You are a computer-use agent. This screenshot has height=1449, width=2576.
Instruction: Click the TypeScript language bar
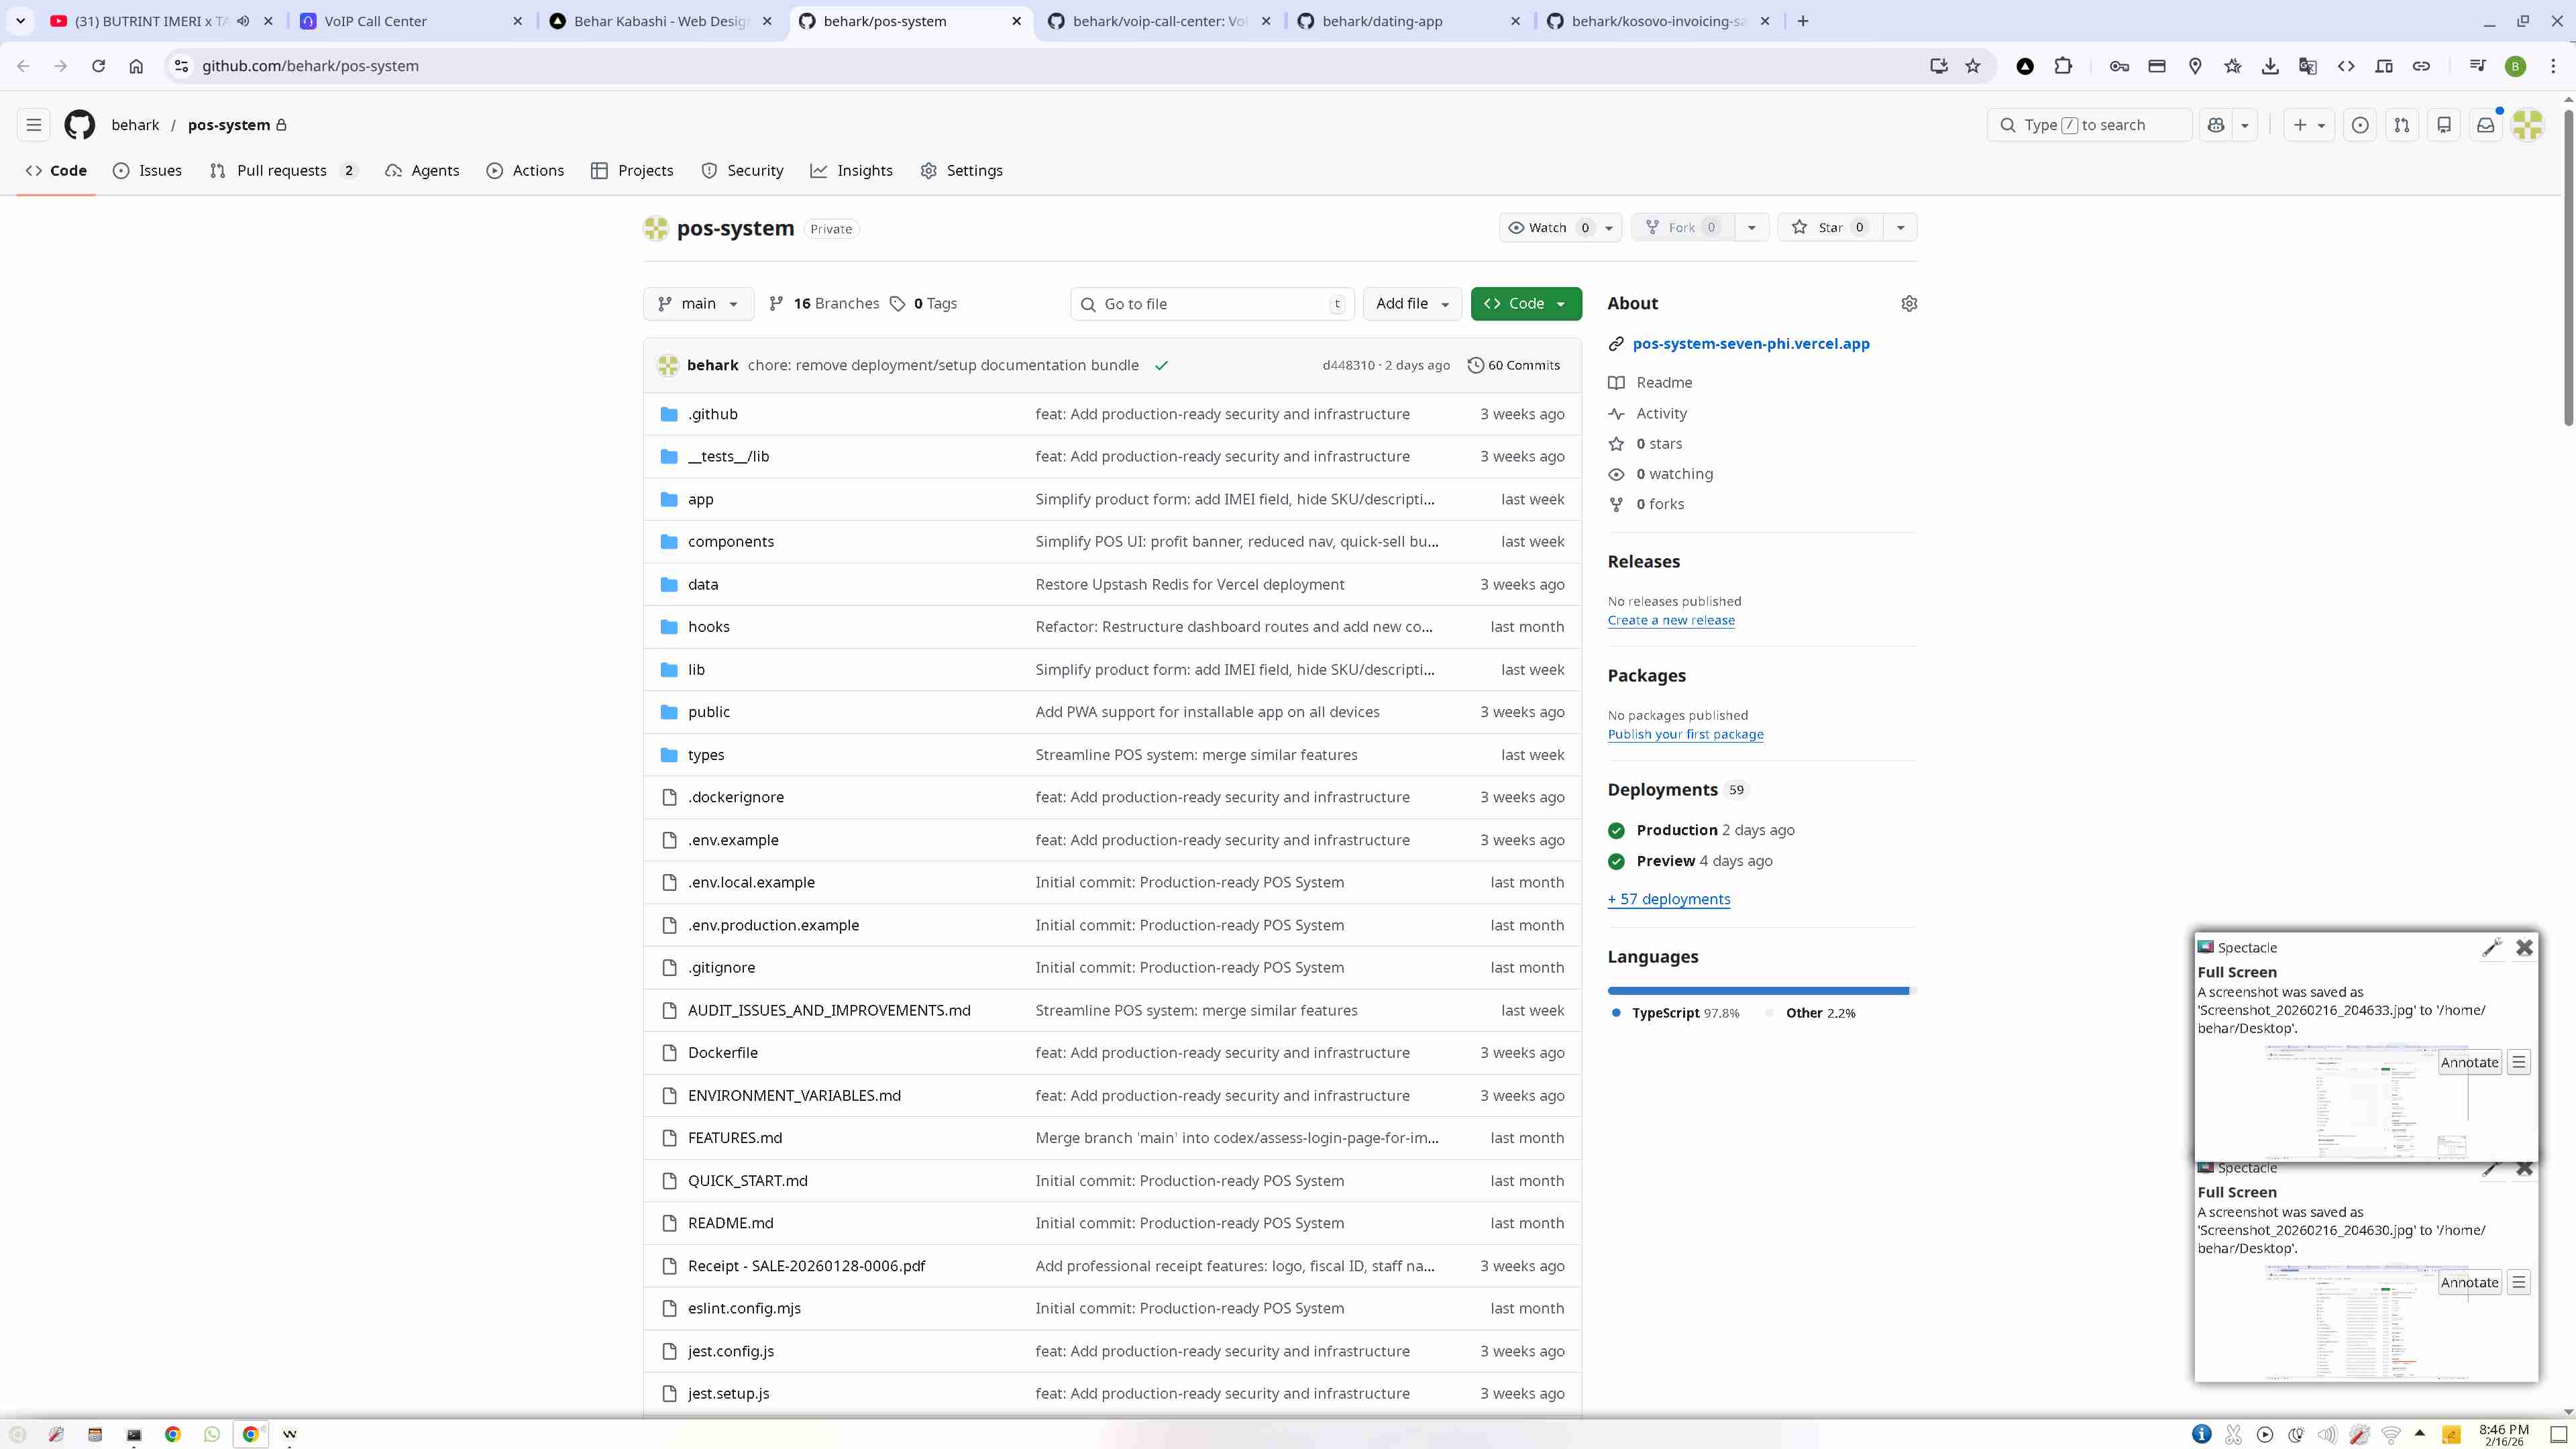[x=1758, y=991]
